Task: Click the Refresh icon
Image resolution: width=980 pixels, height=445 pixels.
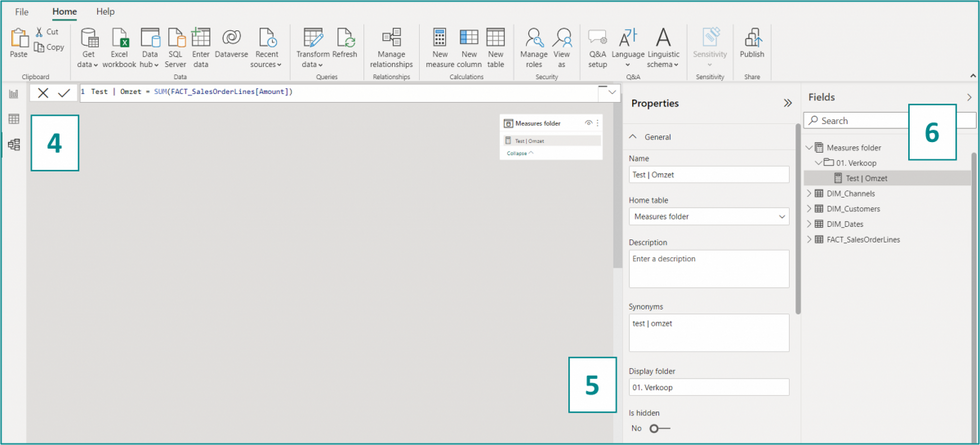Action: [x=345, y=39]
